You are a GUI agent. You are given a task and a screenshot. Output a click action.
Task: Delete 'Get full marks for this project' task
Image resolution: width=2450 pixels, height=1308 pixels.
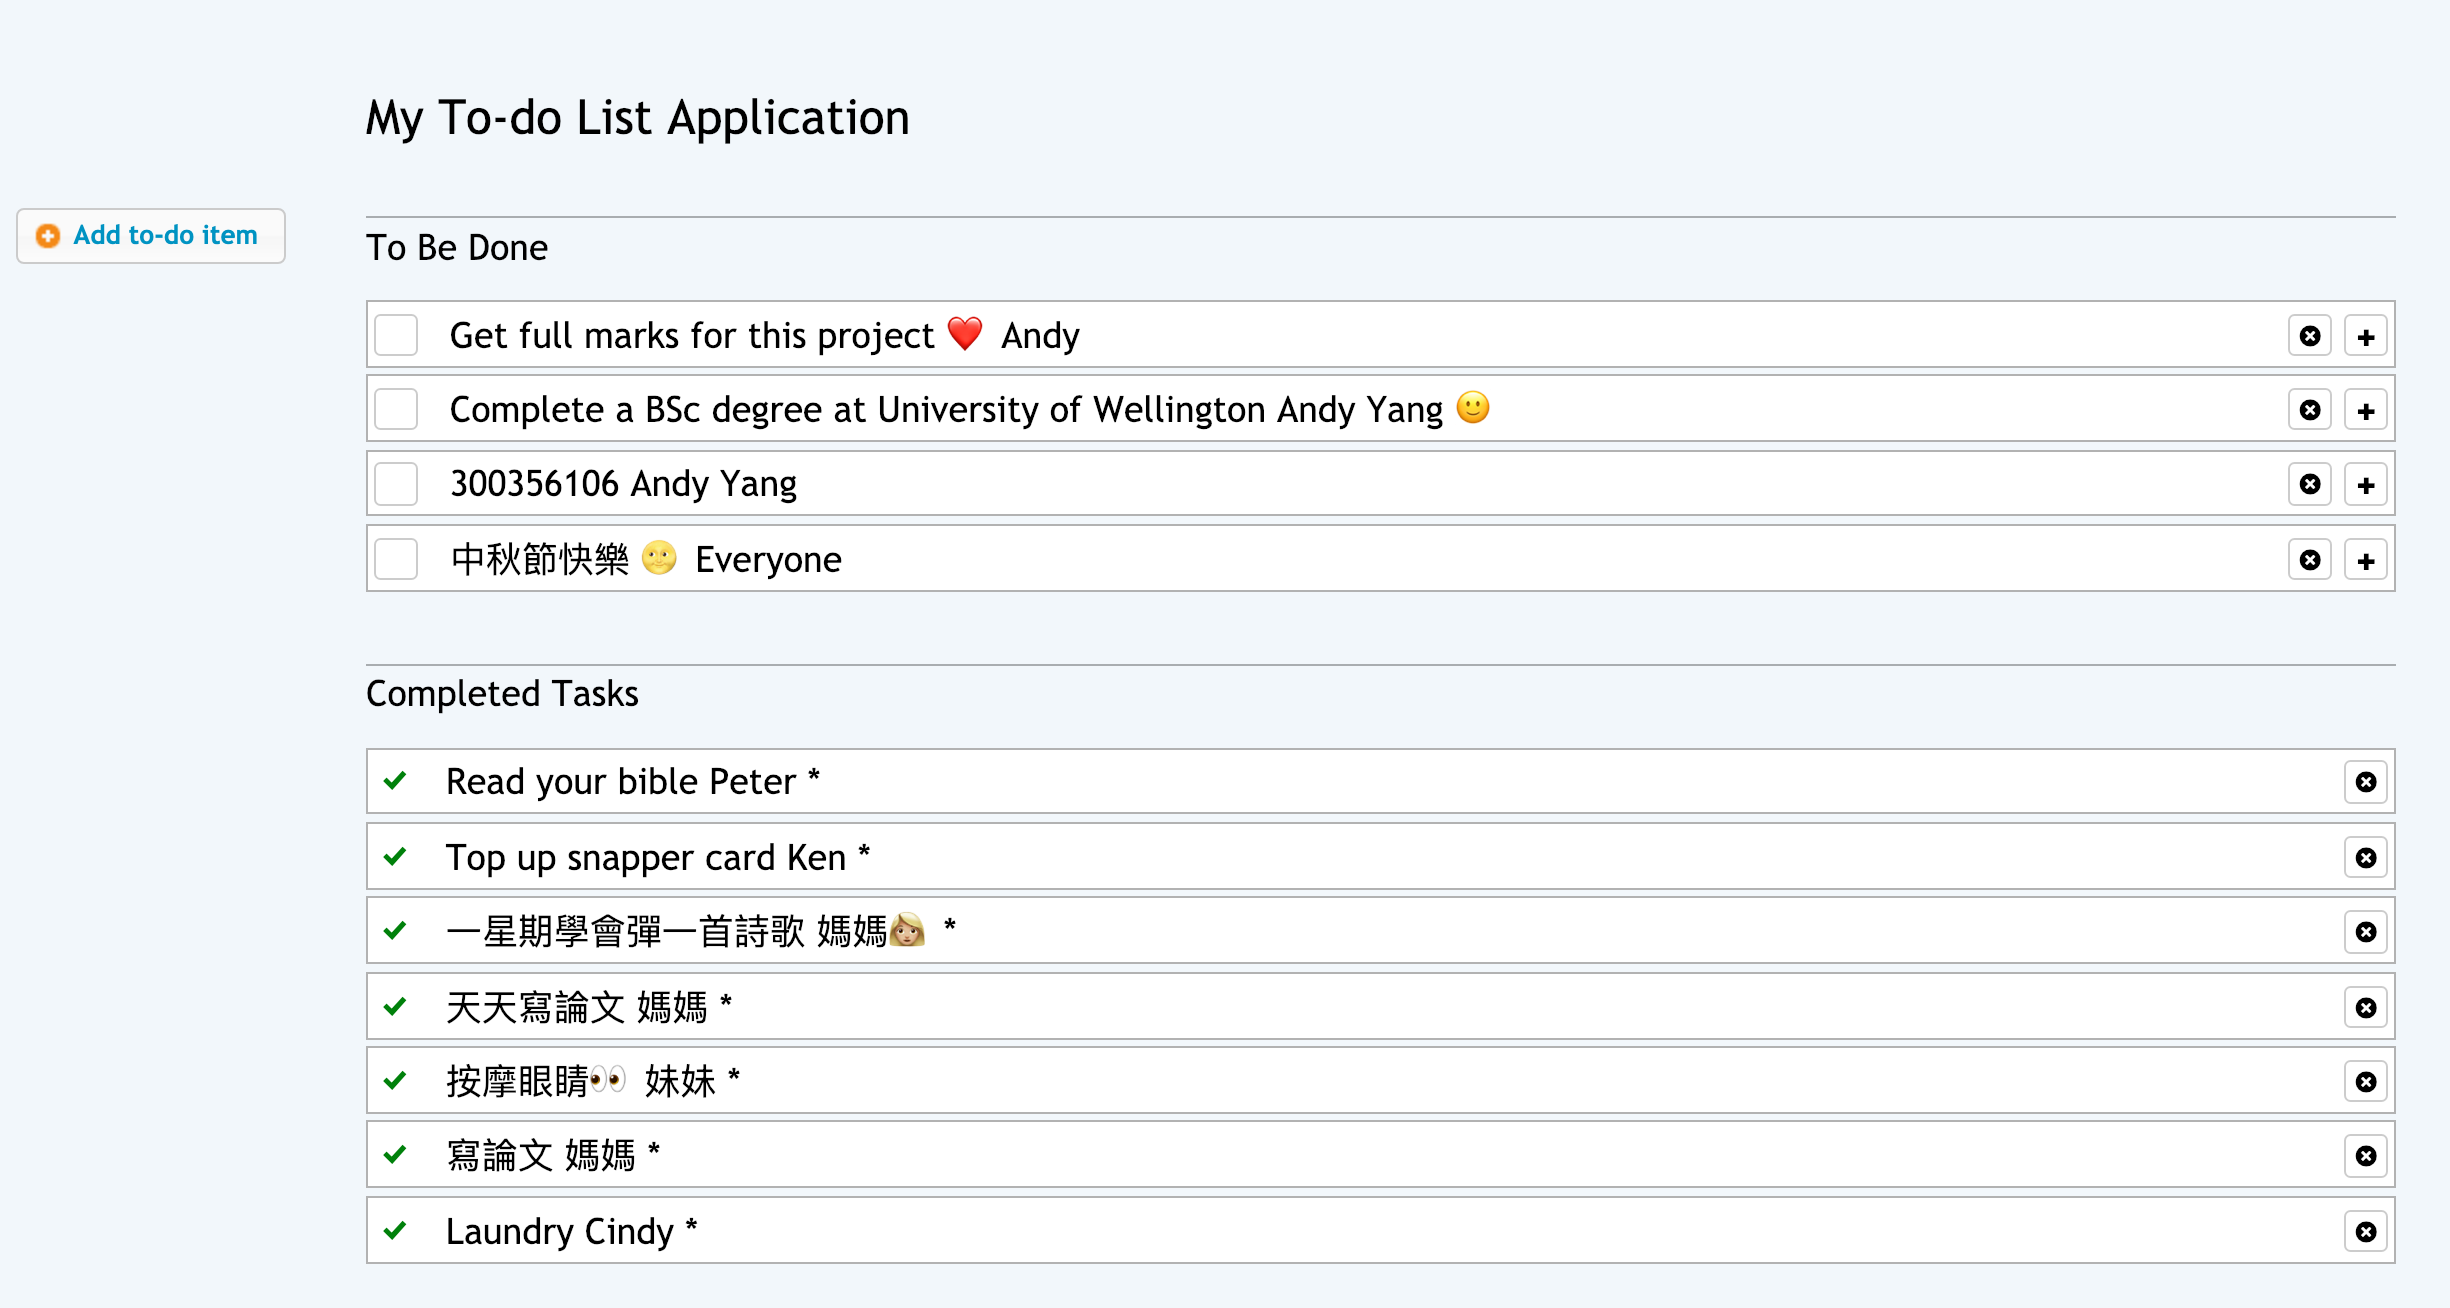[2310, 336]
